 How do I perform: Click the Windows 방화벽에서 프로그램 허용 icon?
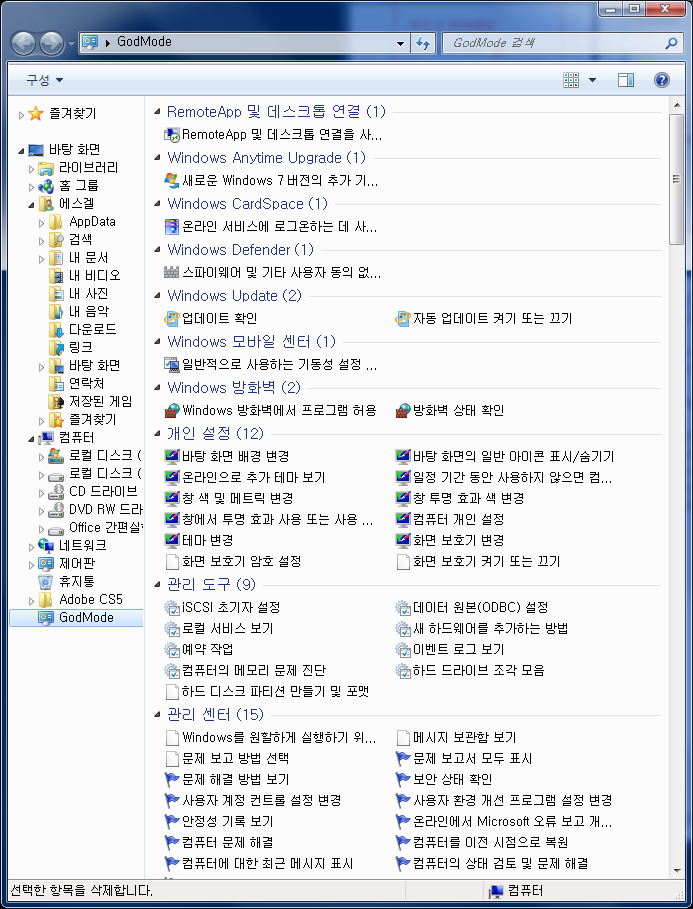coord(172,410)
